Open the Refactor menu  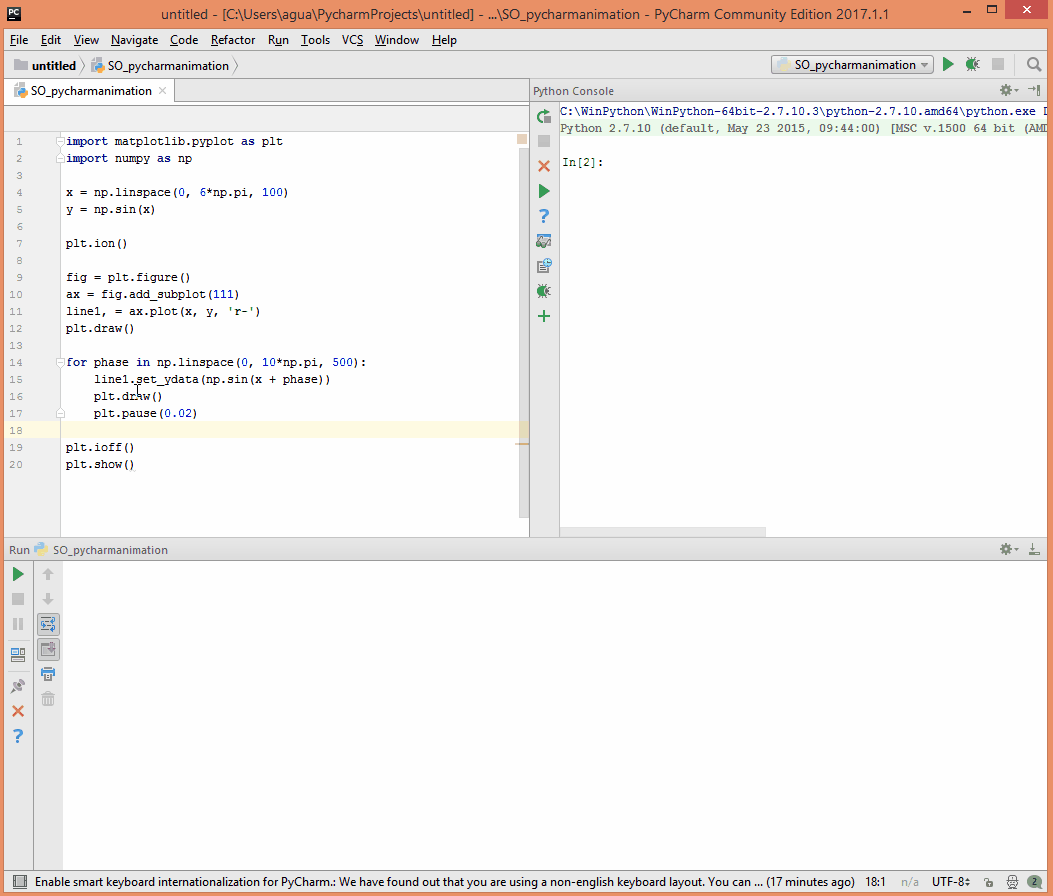(232, 40)
